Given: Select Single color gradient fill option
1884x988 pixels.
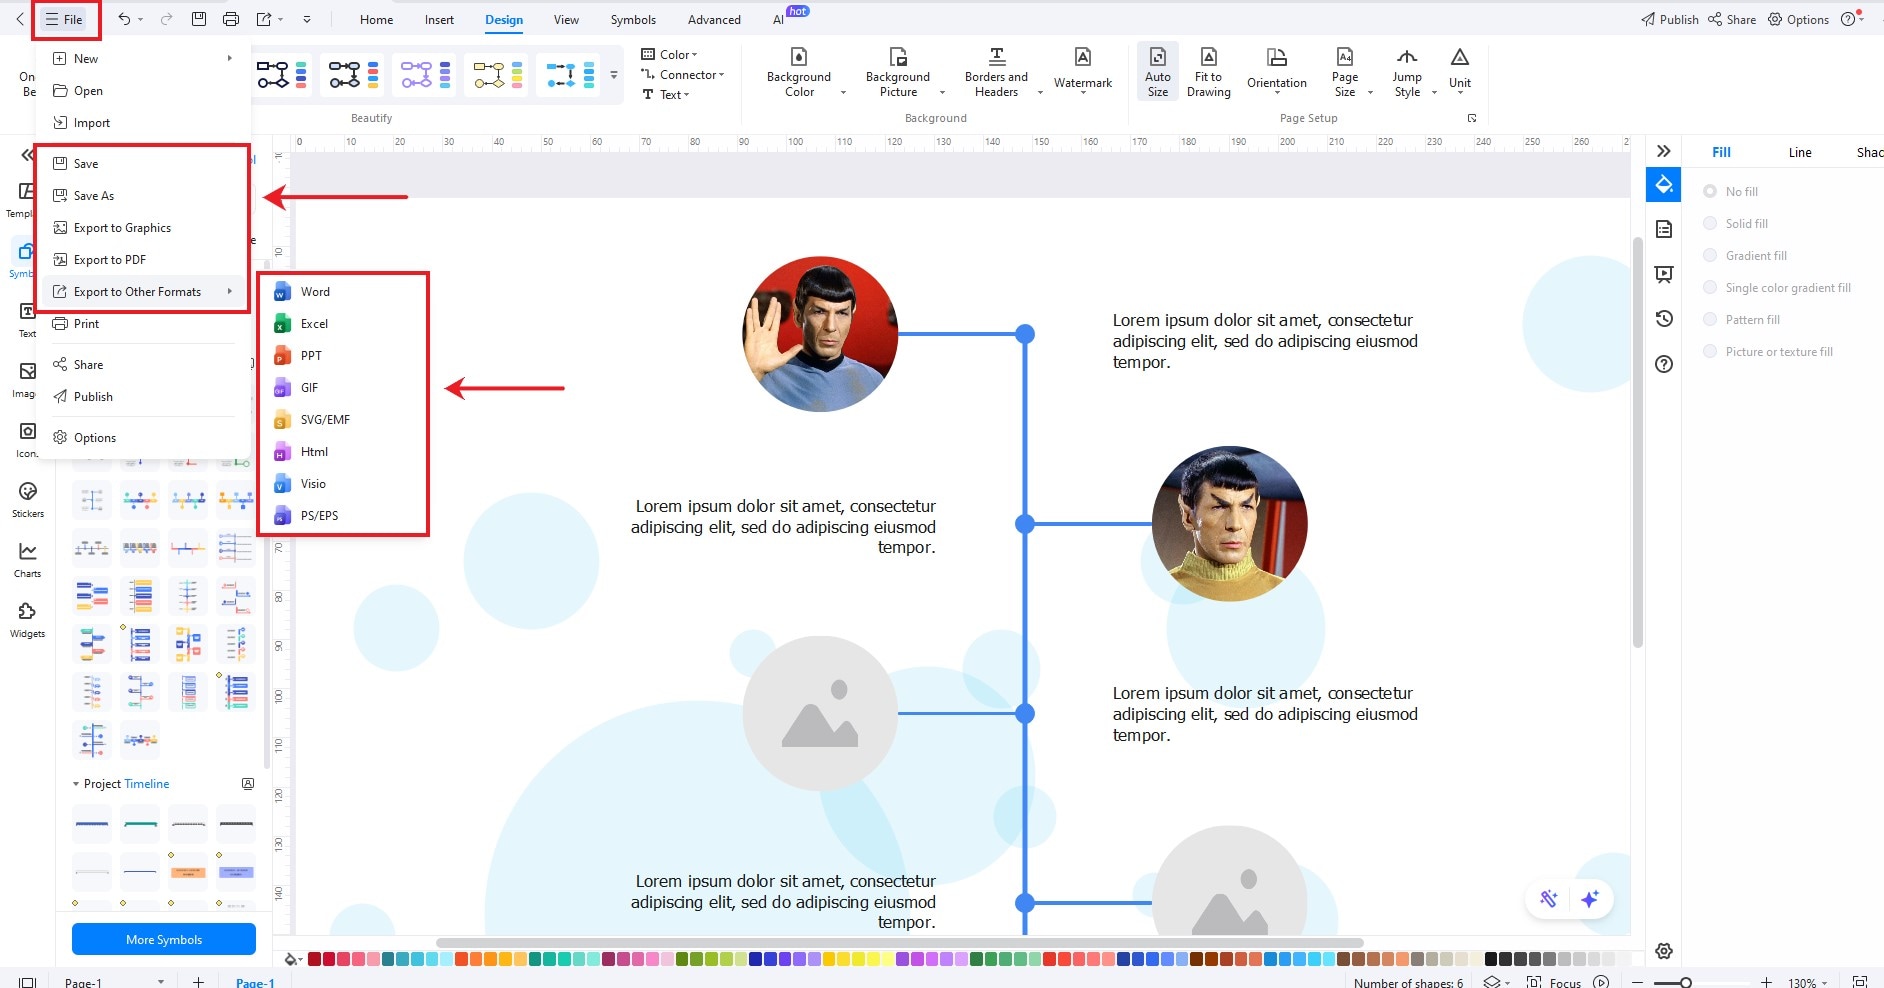Looking at the screenshot, I should pyautogui.click(x=1777, y=287).
